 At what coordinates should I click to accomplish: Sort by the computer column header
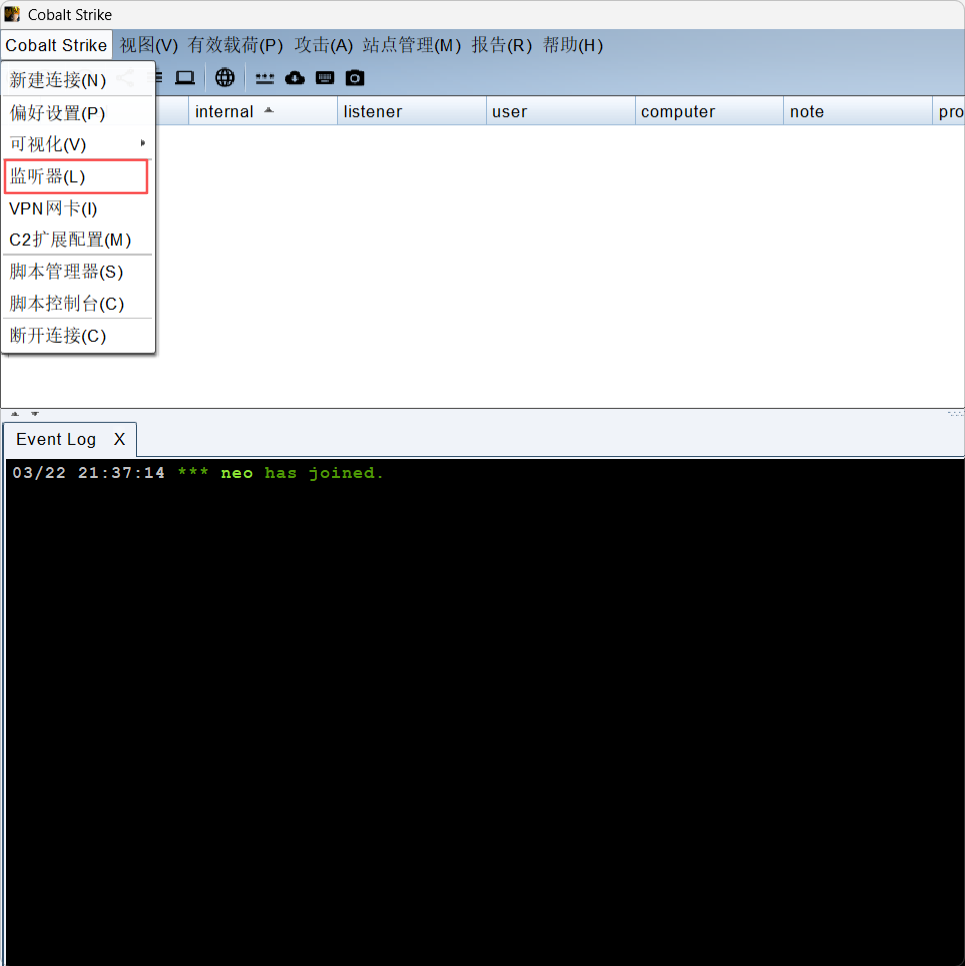709,112
